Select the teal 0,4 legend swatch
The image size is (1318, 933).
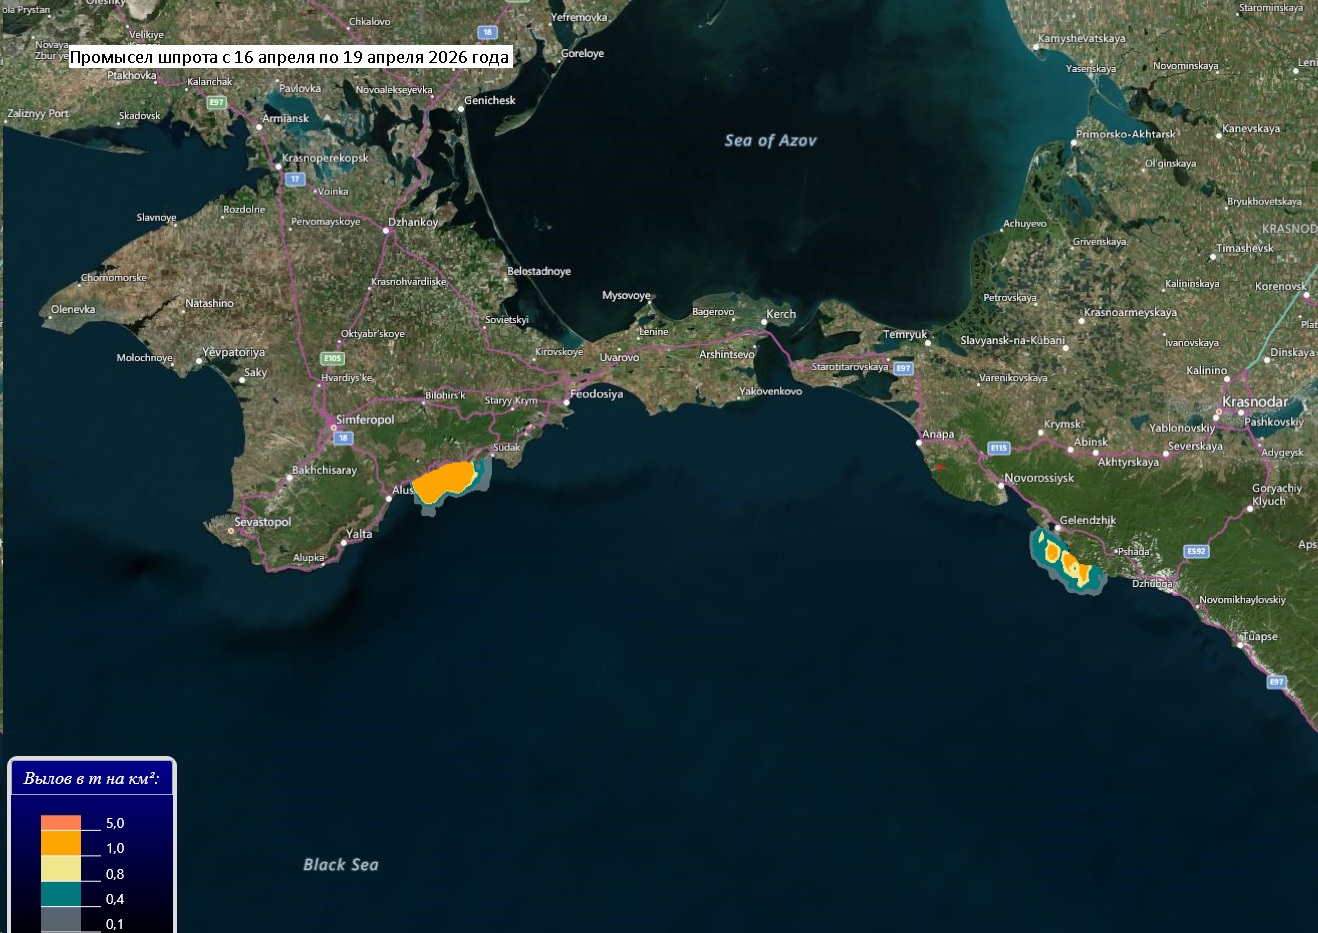point(61,894)
